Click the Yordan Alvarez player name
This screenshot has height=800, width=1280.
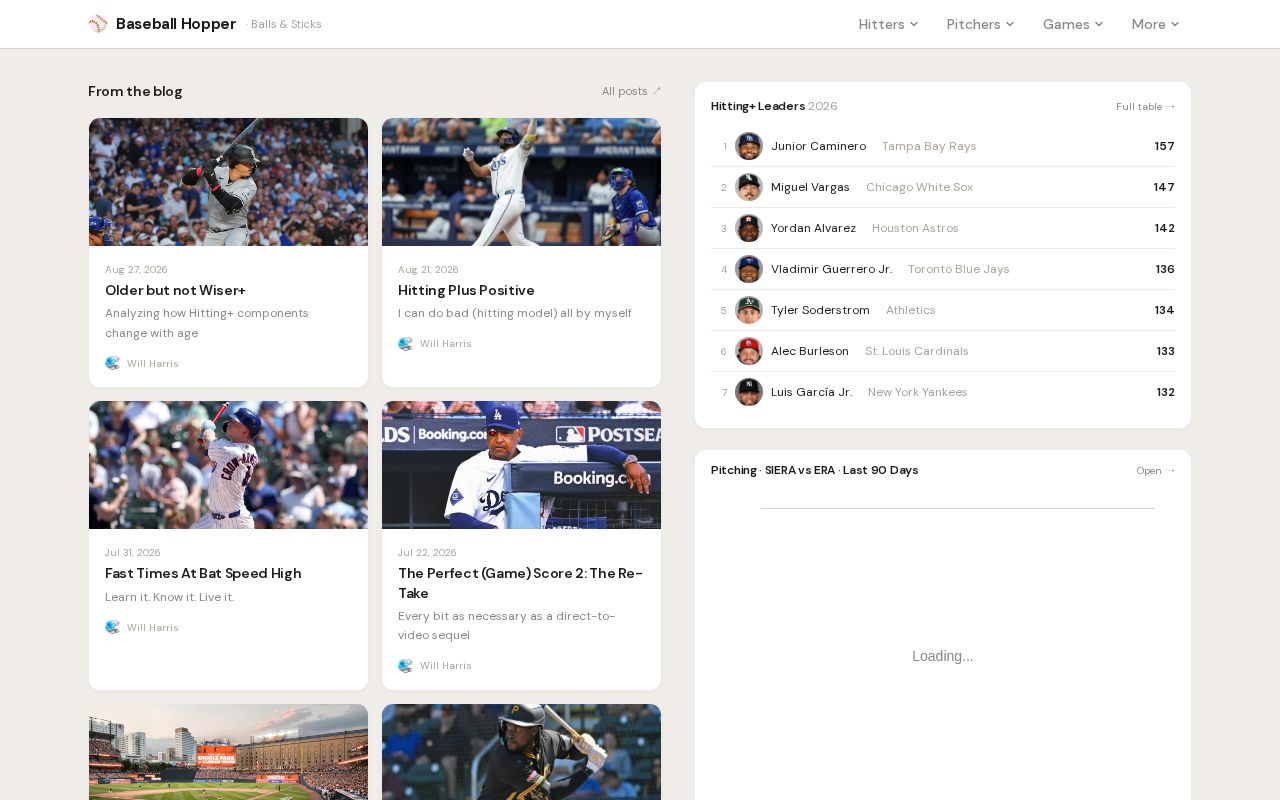813,228
